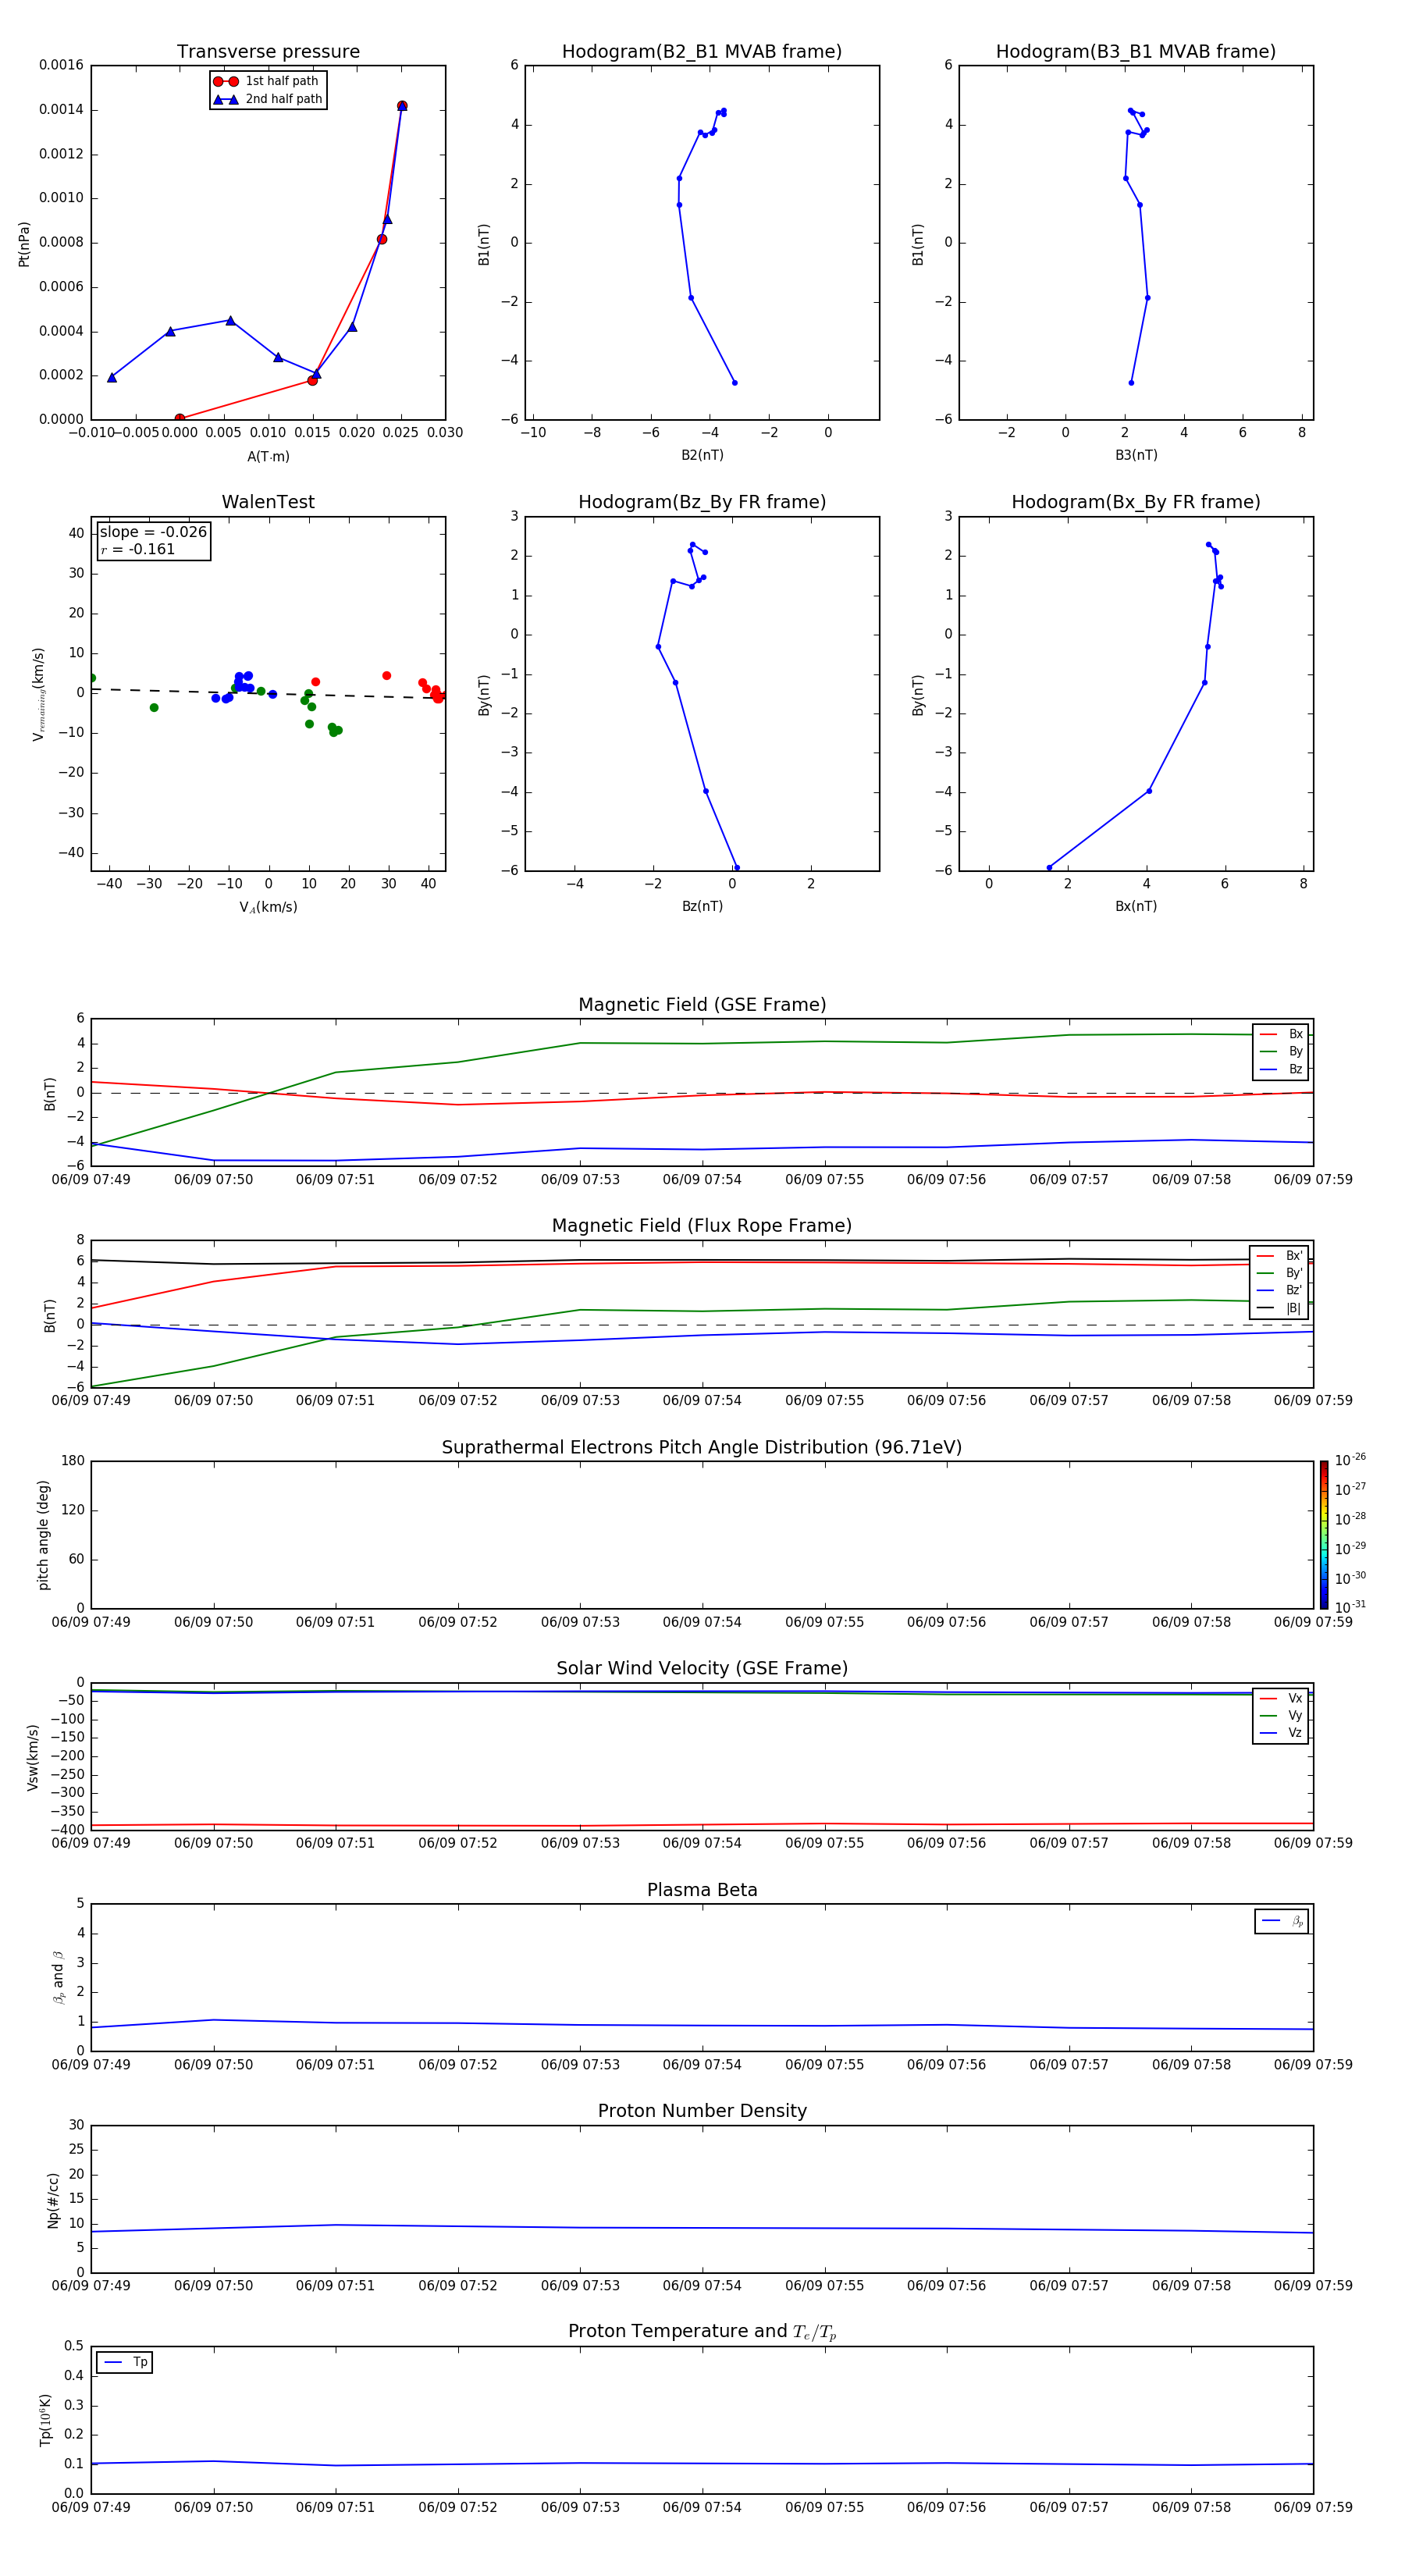This screenshot has width=1405, height=2576.
Task: Click the "Proton Temperature and Te/Tp" title
Action: click(x=702, y=2331)
